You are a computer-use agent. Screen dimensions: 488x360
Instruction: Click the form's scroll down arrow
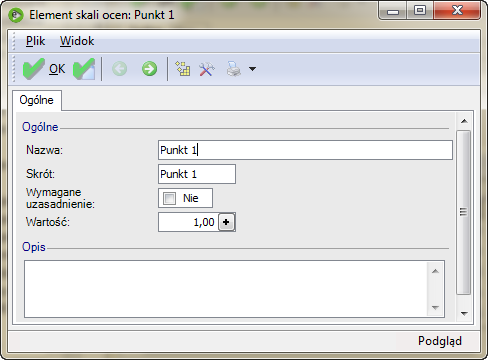[464, 313]
